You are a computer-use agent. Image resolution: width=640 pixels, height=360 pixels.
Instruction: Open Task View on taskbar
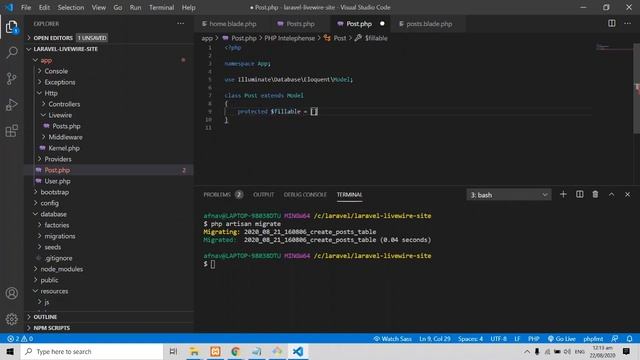[x=173, y=351]
